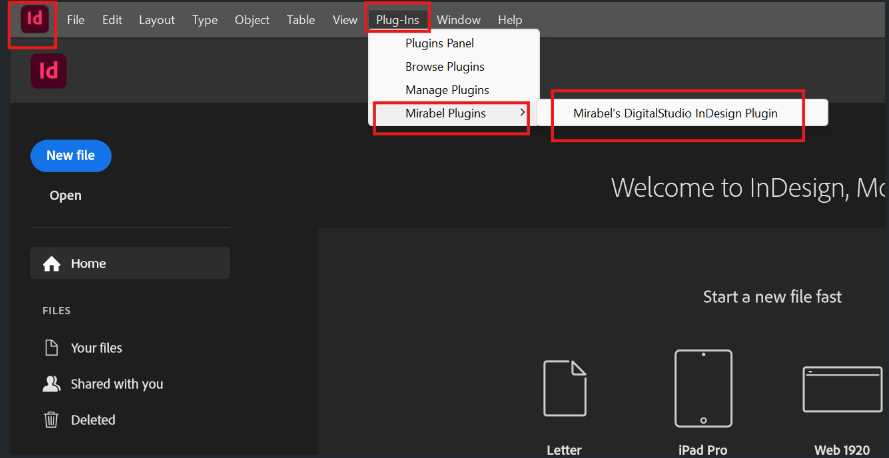Open the Window menu
Screen dimensions: 889x458
[x=459, y=20]
